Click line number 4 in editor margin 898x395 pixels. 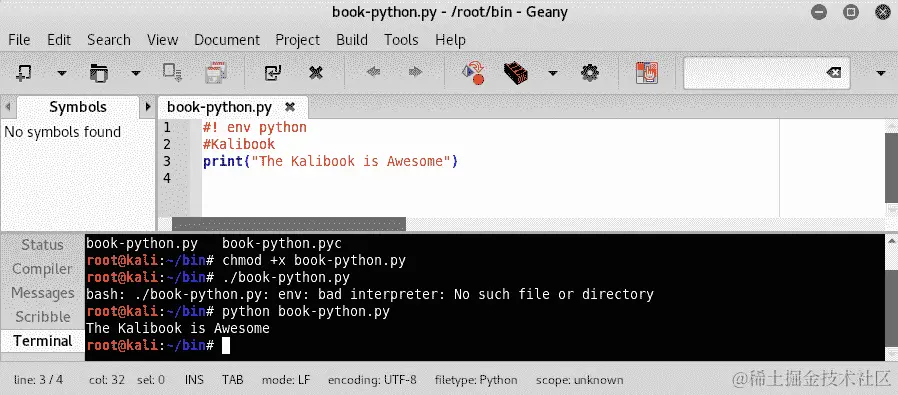[167, 179]
